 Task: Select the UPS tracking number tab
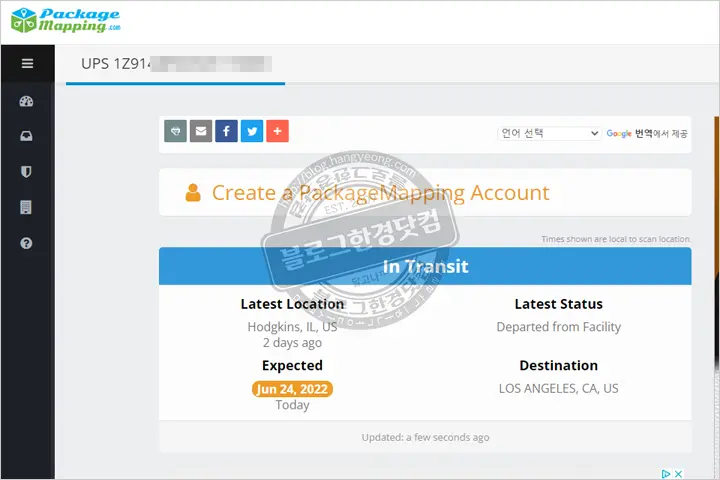(x=176, y=64)
